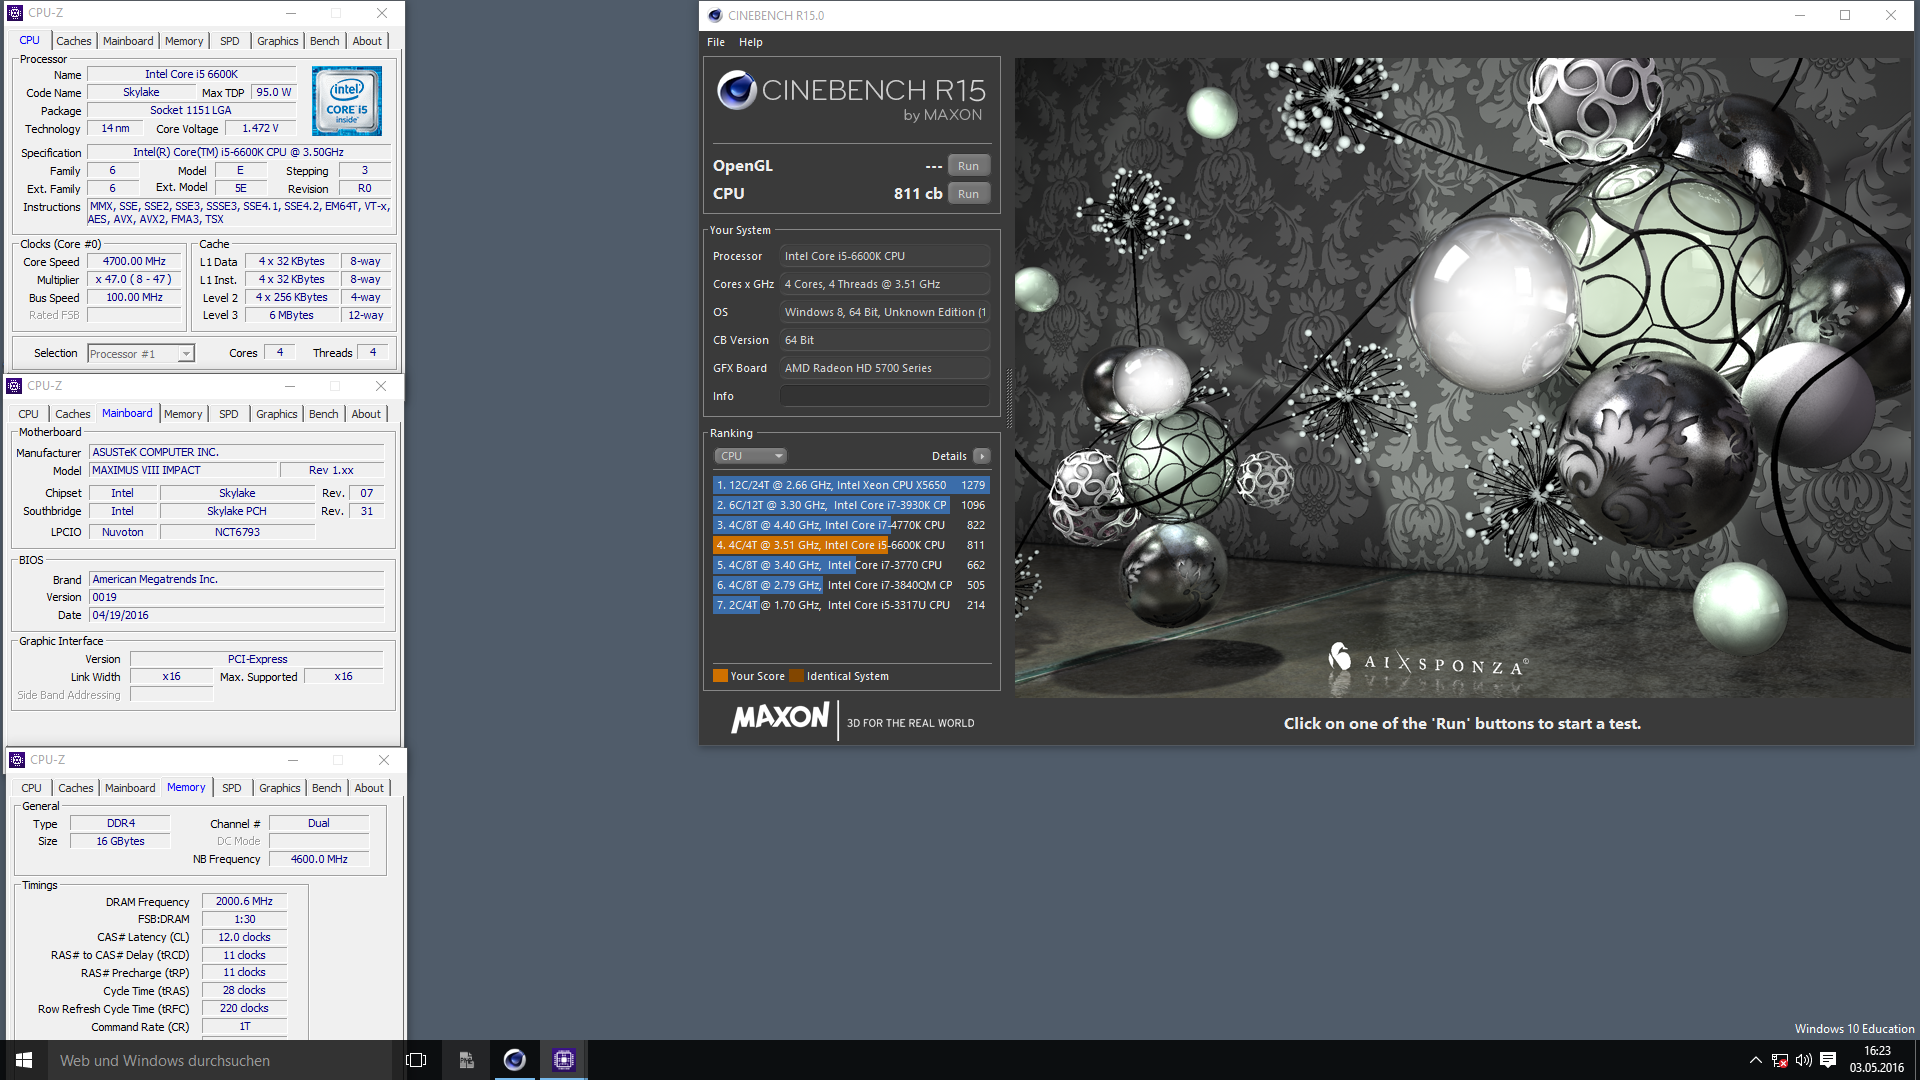Image resolution: width=1920 pixels, height=1080 pixels.
Task: Run the CPU benchmark
Action: pyautogui.click(x=968, y=194)
